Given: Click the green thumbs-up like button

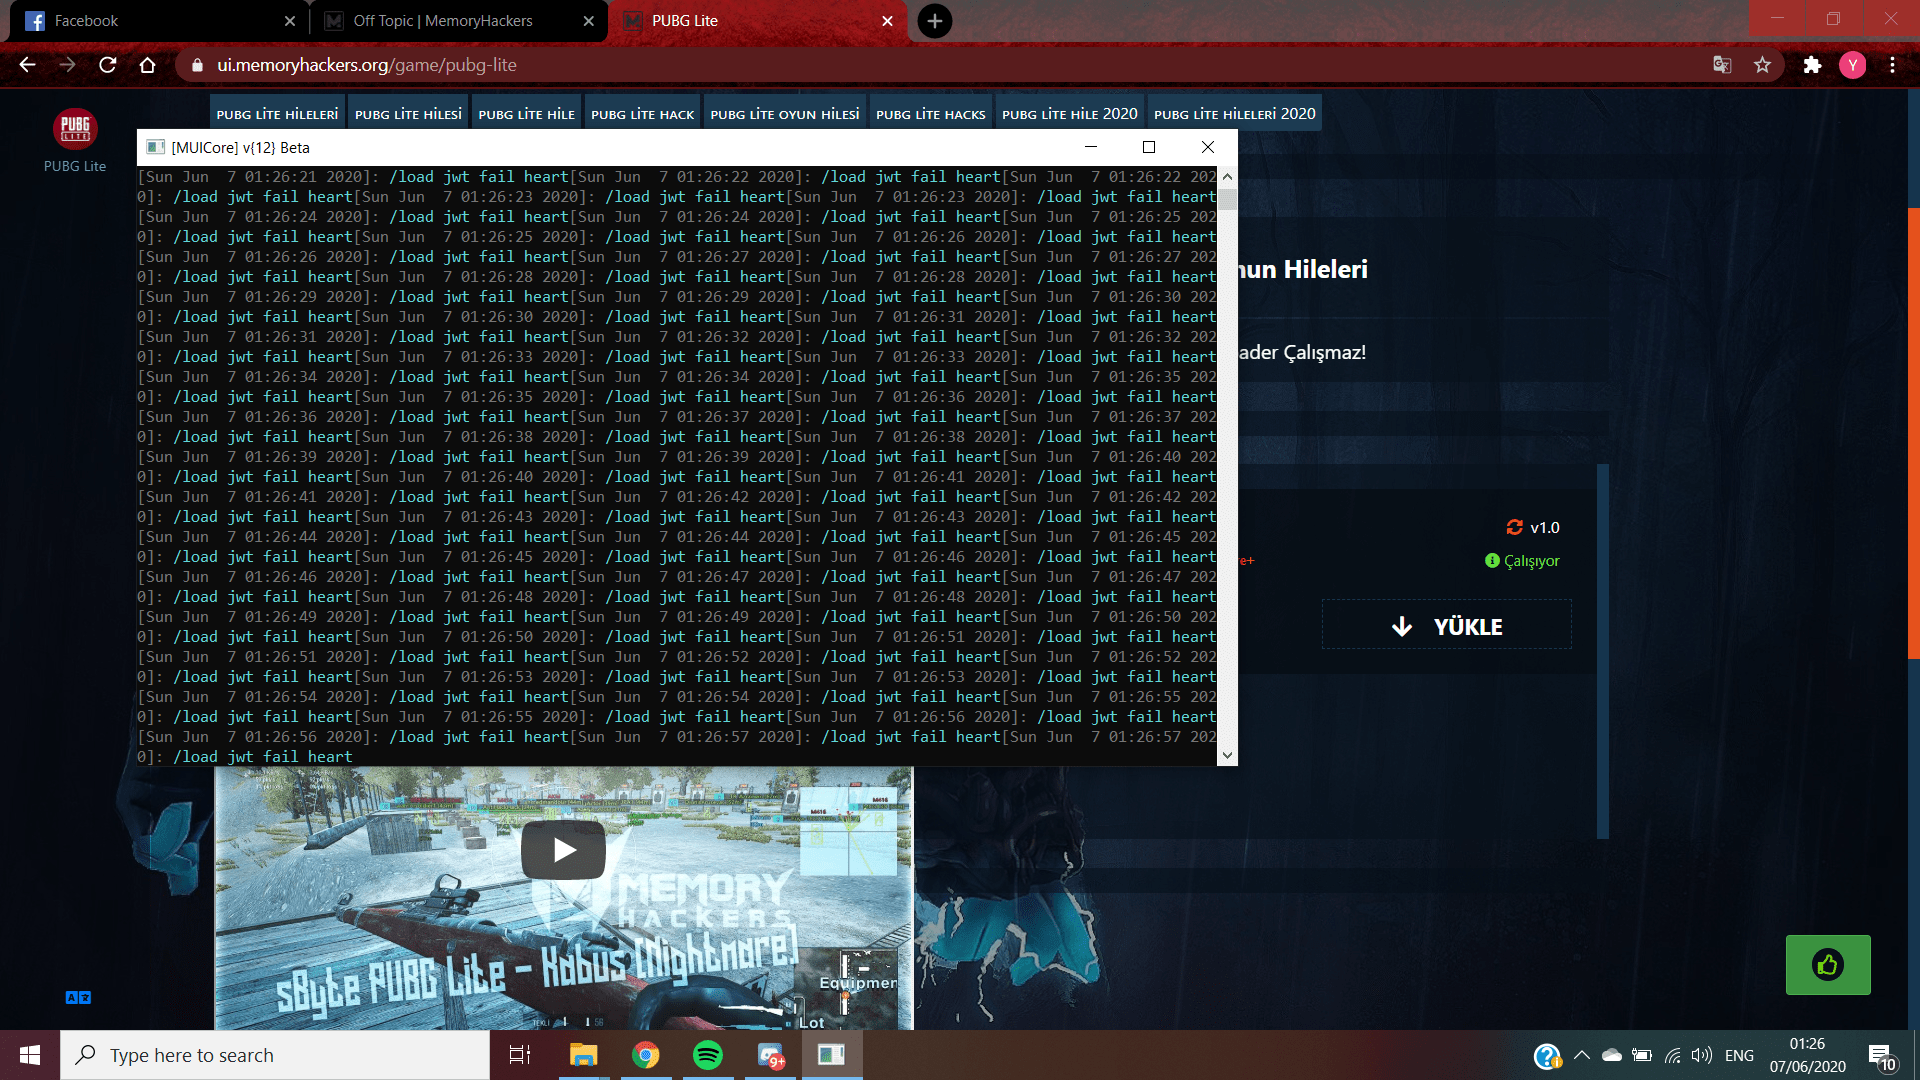Looking at the screenshot, I should tap(1828, 965).
